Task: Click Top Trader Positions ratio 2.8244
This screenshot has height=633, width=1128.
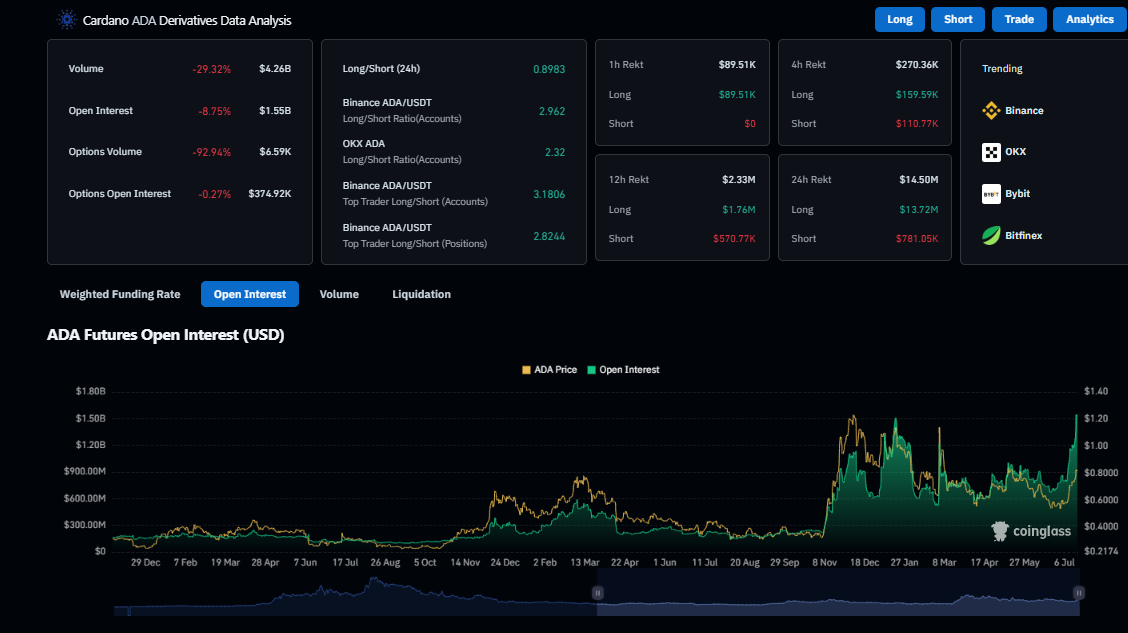Action: 549,237
